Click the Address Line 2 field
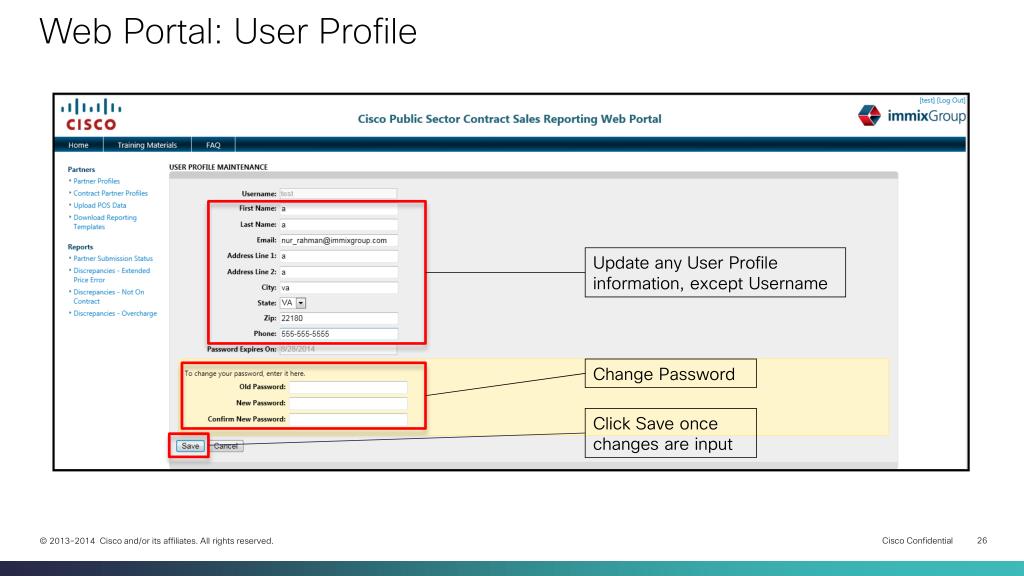The width and height of the screenshot is (1024, 576). pyautogui.click(x=338, y=272)
